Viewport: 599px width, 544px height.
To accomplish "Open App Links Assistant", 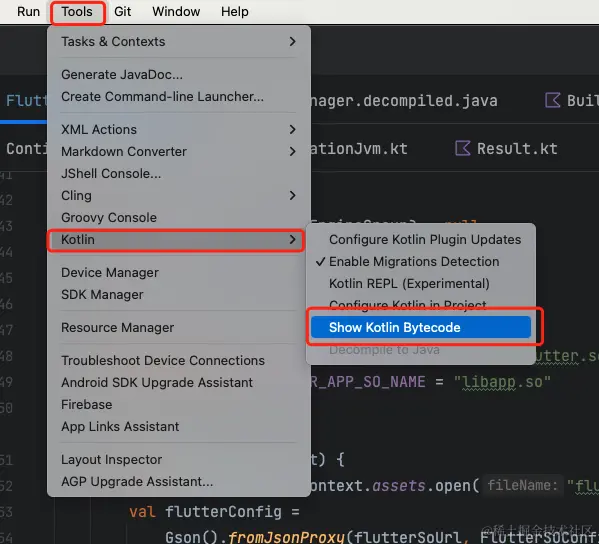I will [x=179, y=426].
